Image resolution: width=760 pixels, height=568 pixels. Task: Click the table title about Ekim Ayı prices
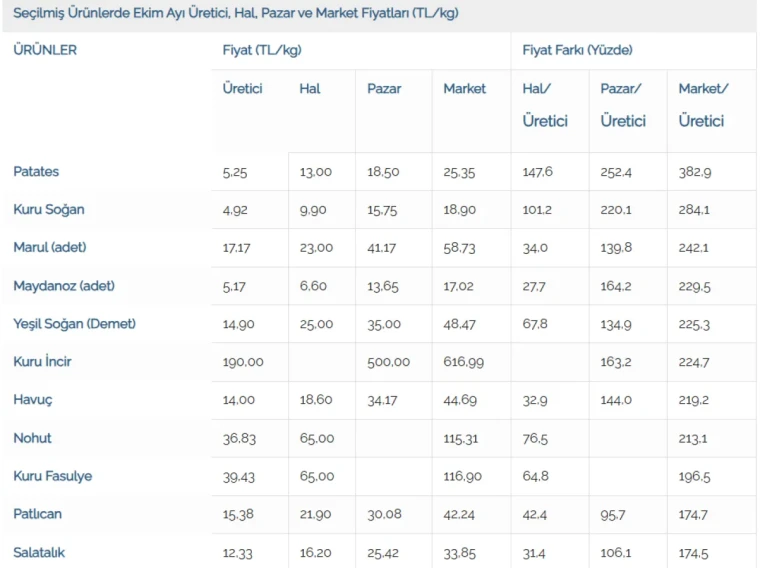[x=236, y=14]
